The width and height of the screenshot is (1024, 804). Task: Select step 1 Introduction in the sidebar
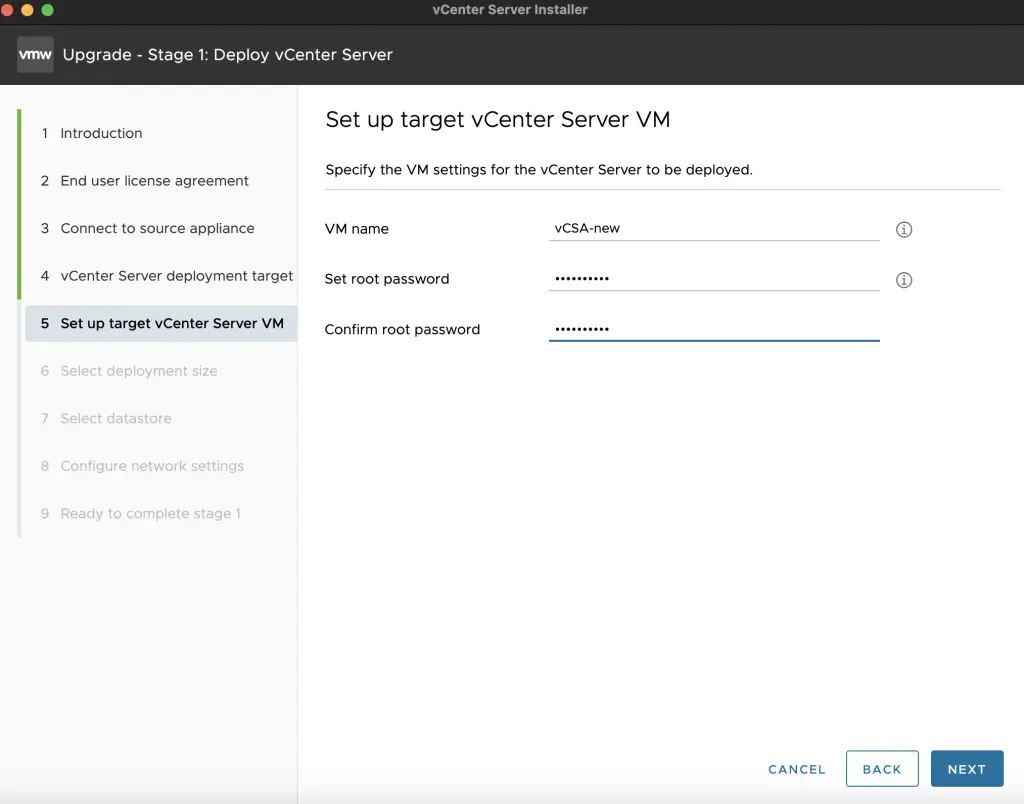tap(102, 133)
